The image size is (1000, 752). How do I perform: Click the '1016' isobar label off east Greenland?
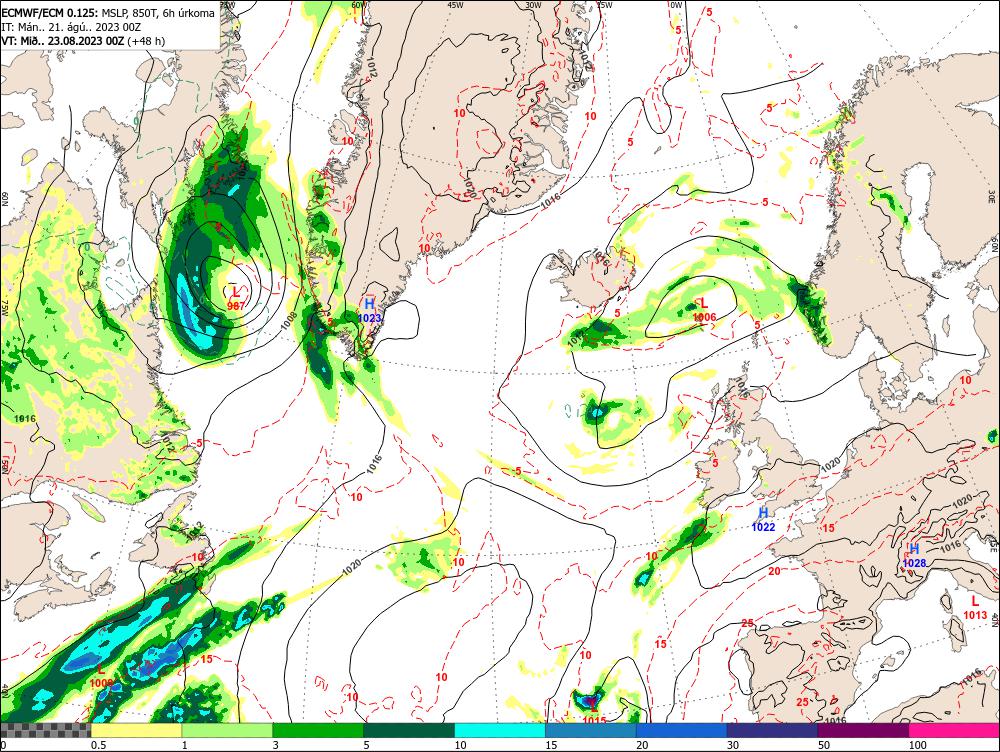[550, 201]
